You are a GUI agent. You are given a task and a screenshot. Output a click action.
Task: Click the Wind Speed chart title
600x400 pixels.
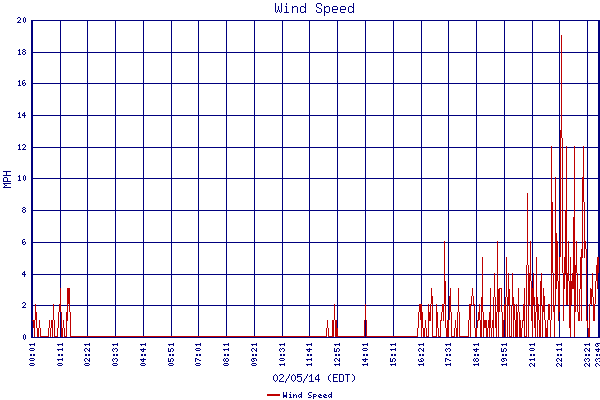(x=315, y=8)
